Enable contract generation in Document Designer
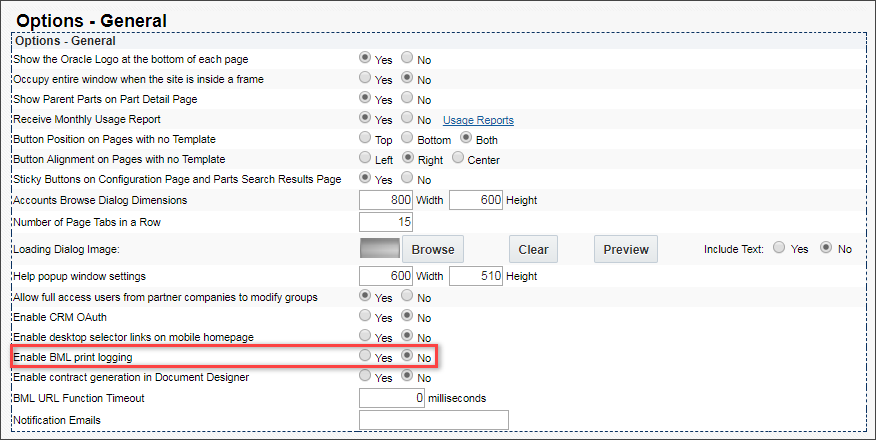 (x=366, y=377)
